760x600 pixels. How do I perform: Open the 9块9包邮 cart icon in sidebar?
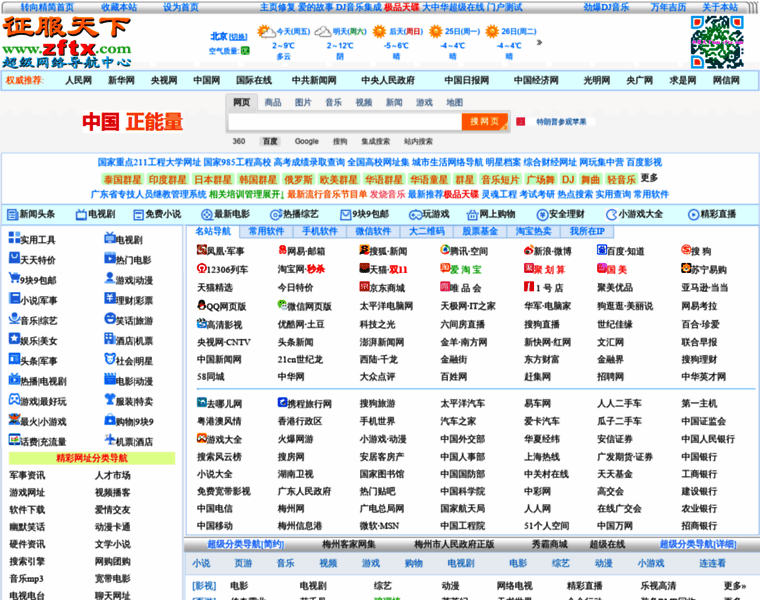[14, 278]
